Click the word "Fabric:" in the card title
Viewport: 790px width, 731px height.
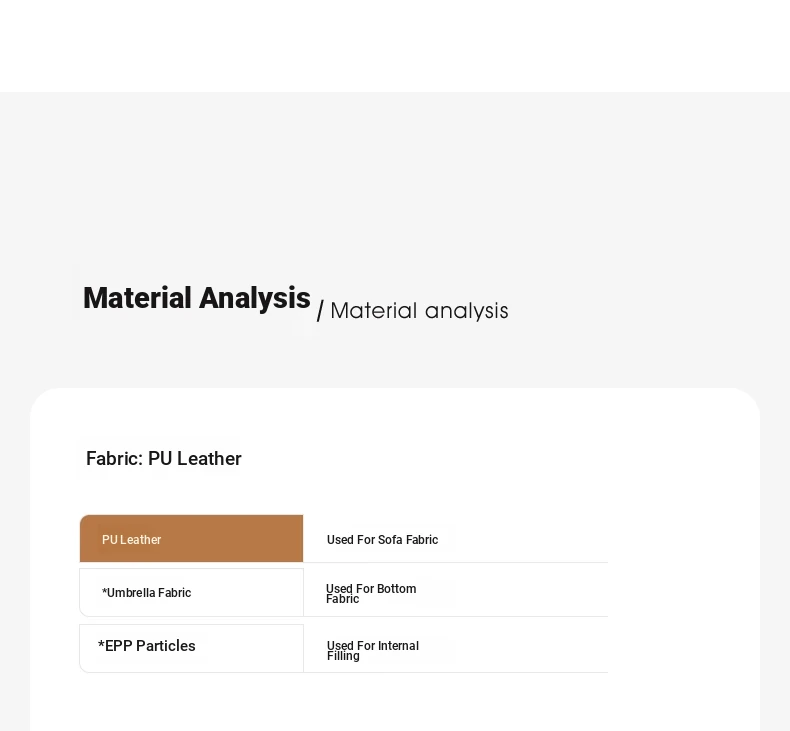tap(115, 459)
